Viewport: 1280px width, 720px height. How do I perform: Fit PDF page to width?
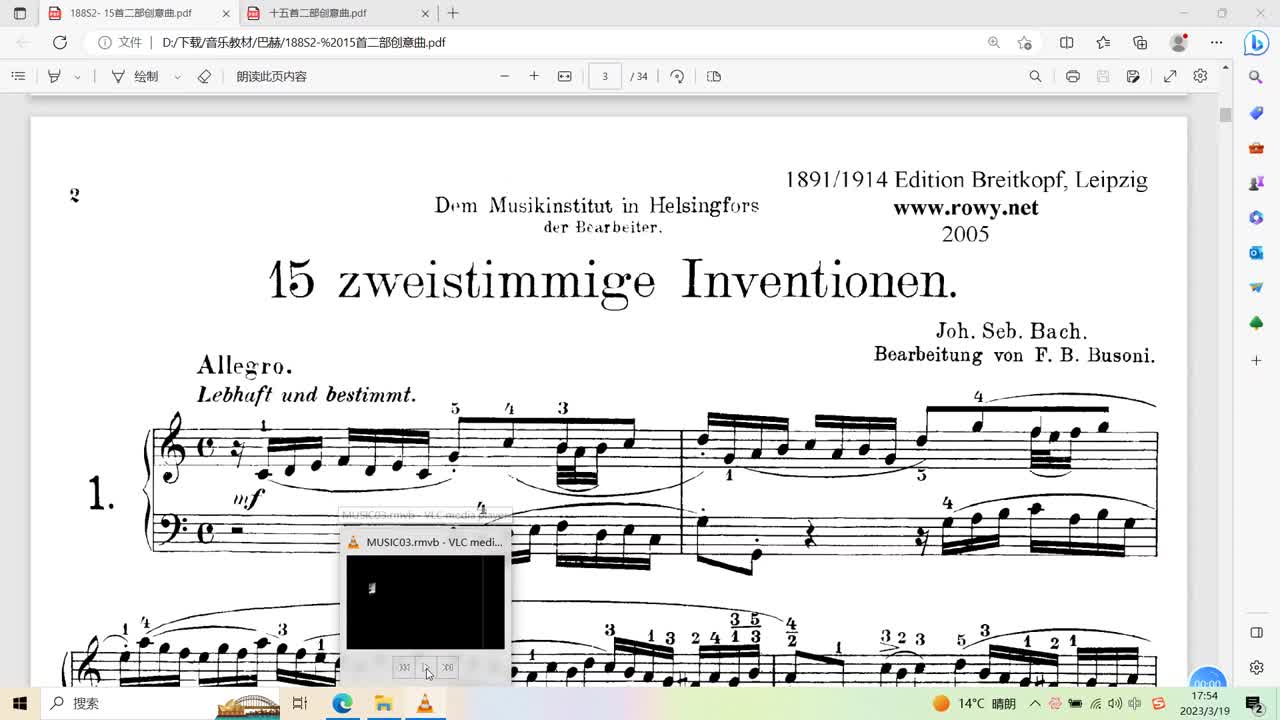click(x=564, y=76)
